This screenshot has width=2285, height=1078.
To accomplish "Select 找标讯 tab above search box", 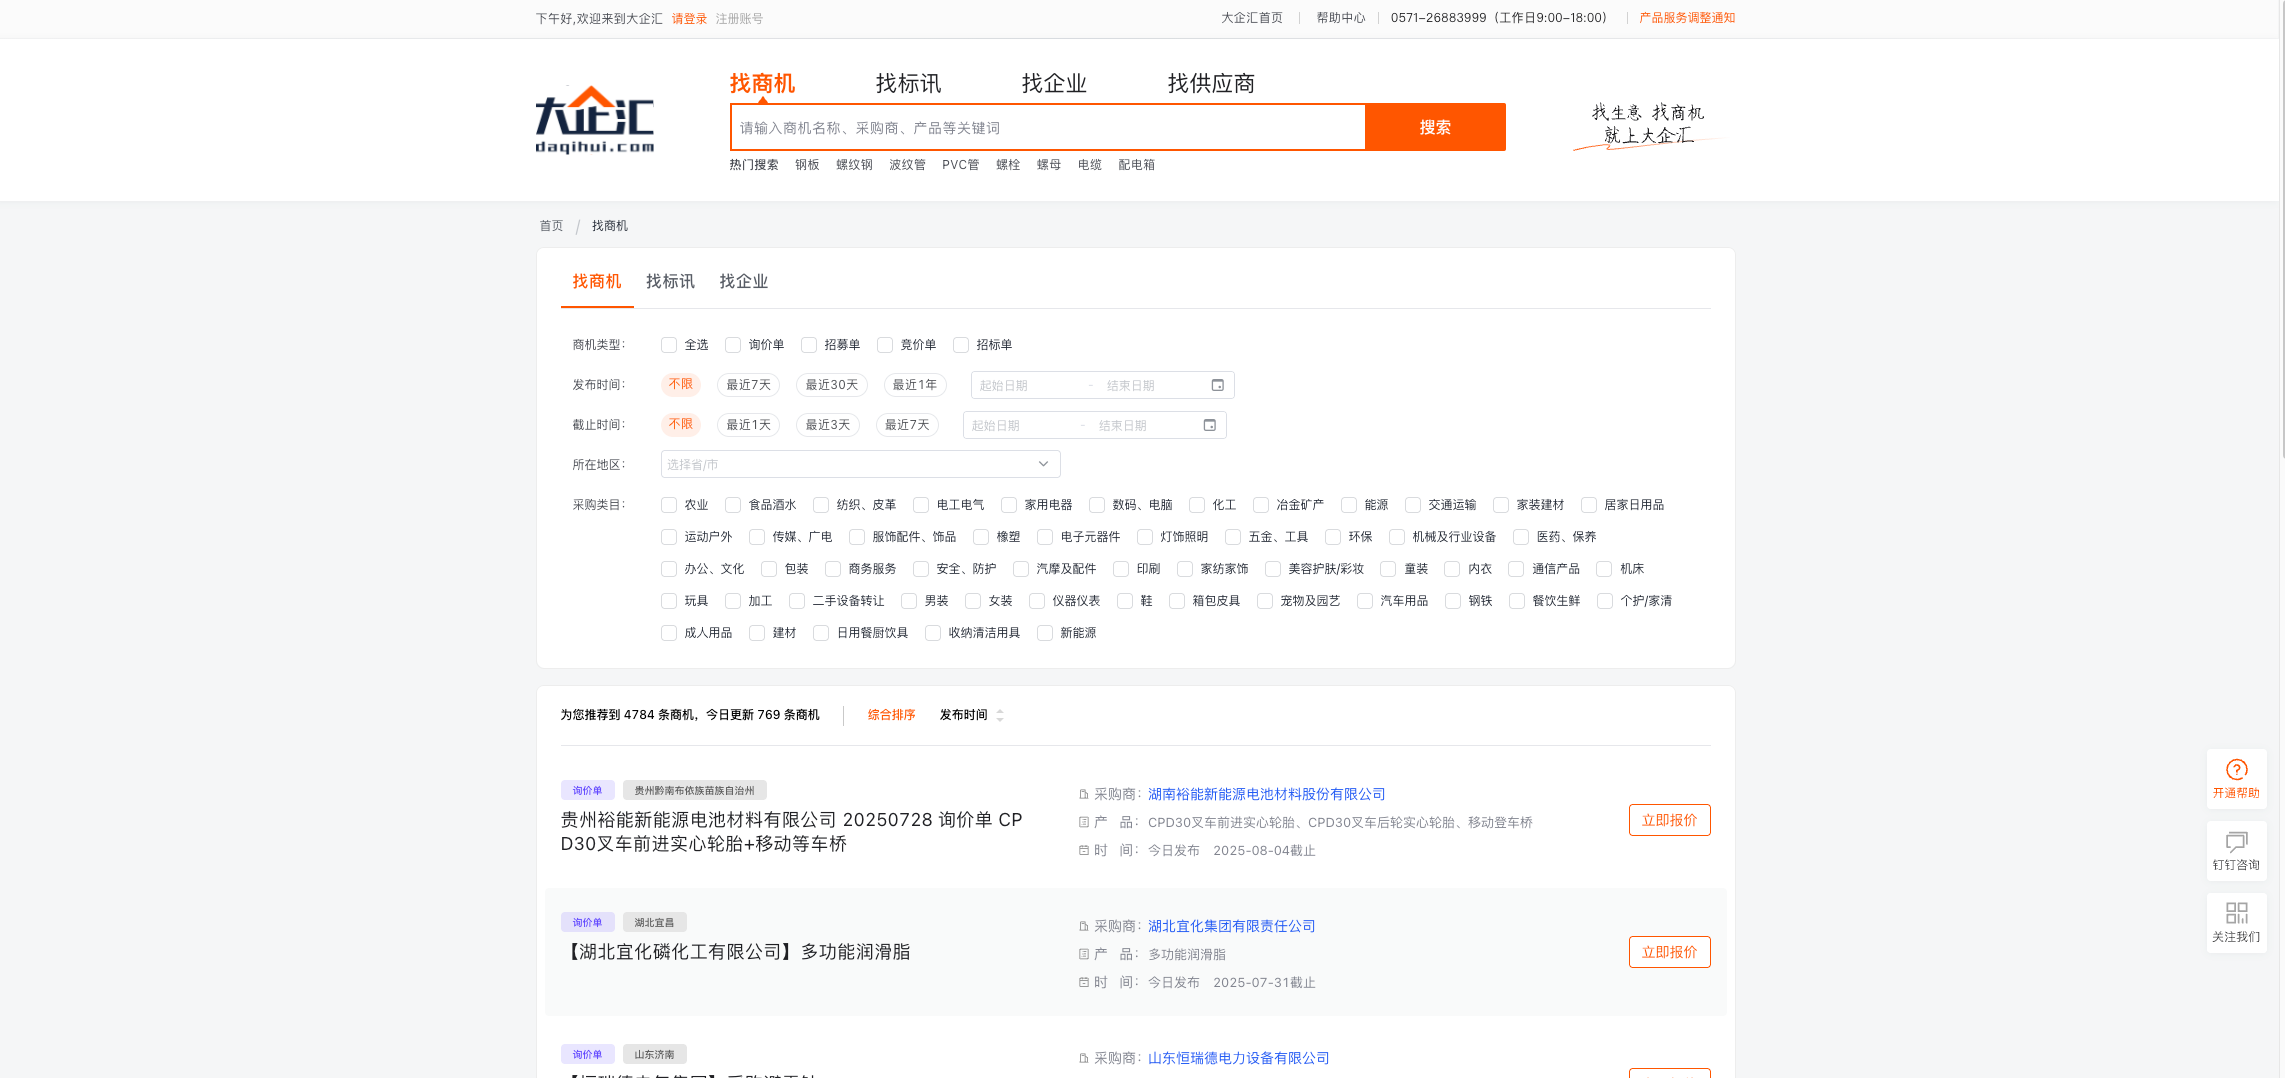I will point(908,83).
